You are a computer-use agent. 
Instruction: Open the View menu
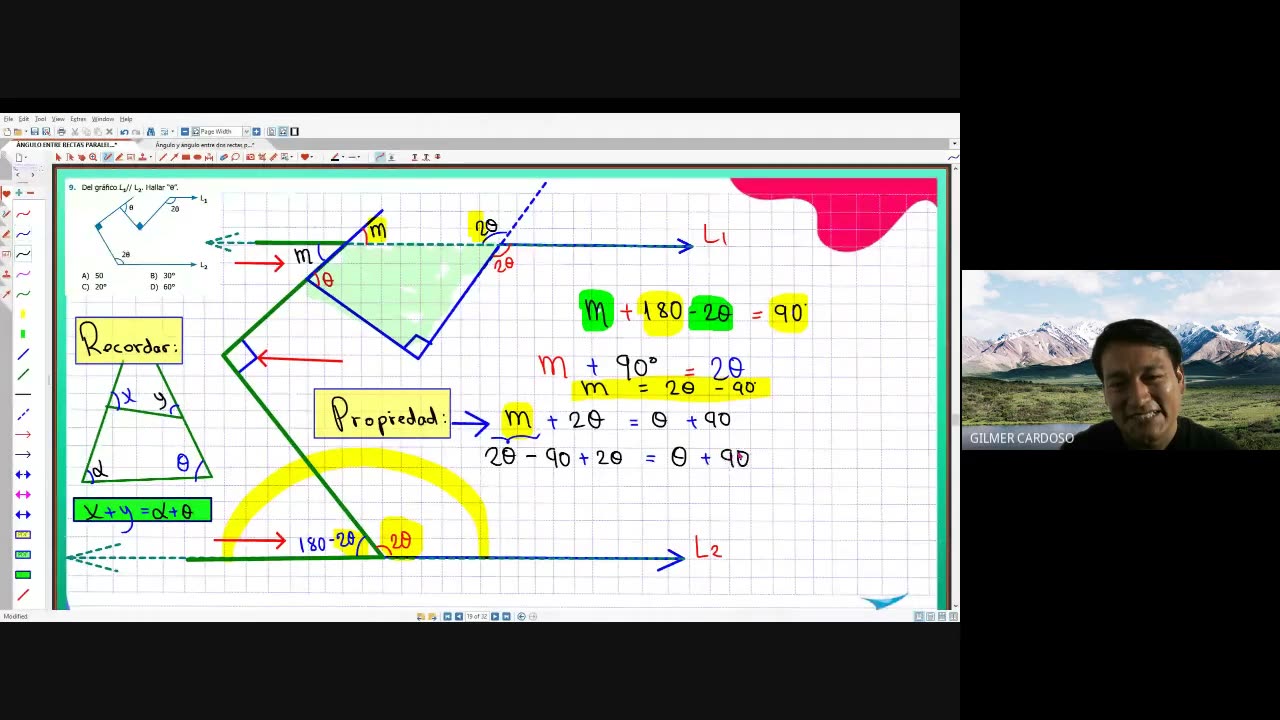point(58,119)
